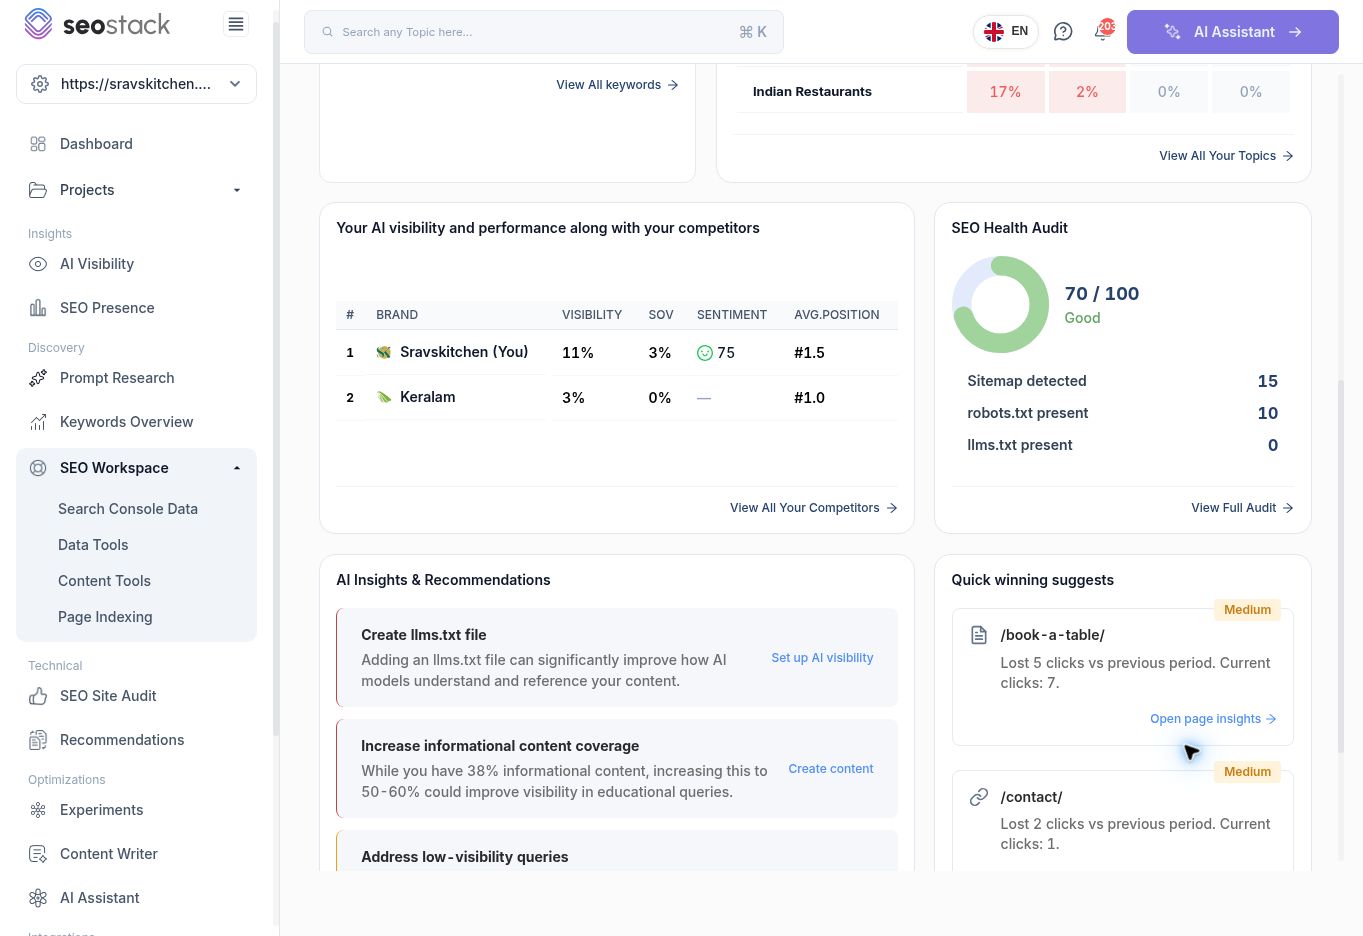This screenshot has width=1363, height=936.
Task: Open Data Tools submenu item
Action: (93, 545)
